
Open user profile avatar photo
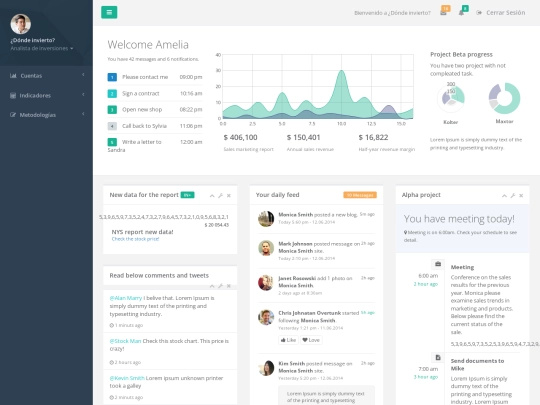click(x=21, y=24)
